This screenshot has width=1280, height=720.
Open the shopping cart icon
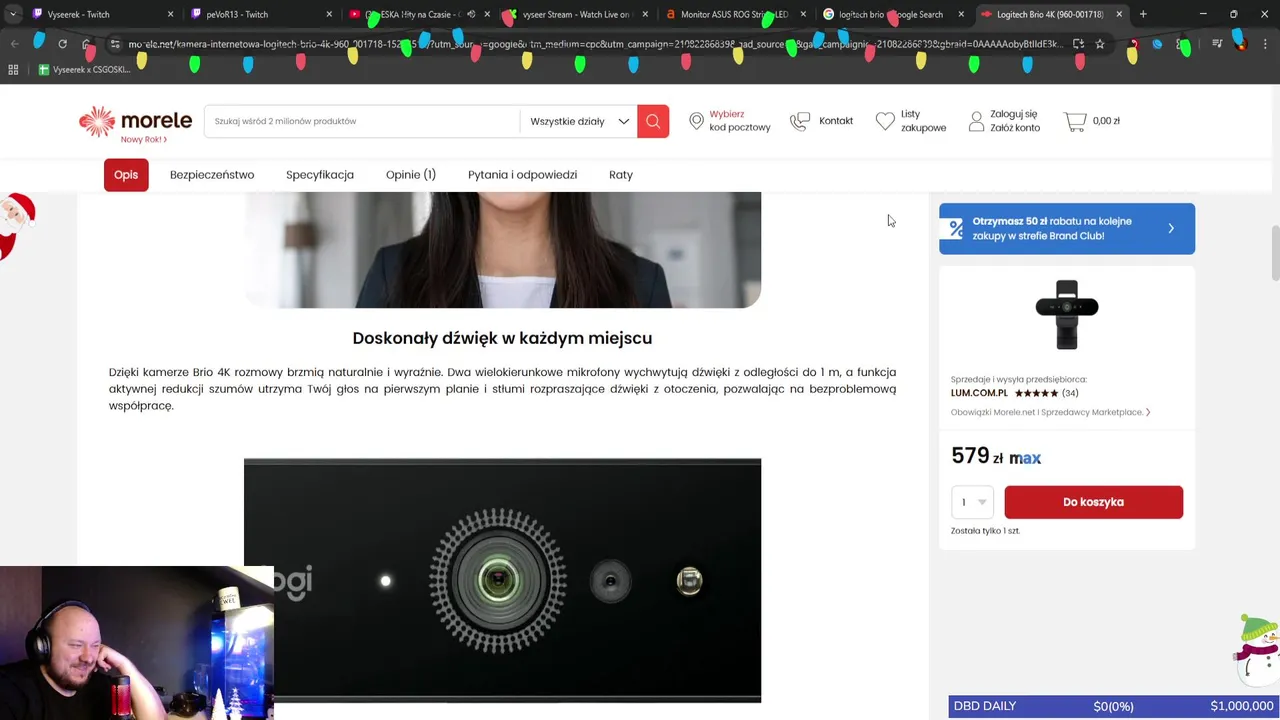pos(1075,121)
